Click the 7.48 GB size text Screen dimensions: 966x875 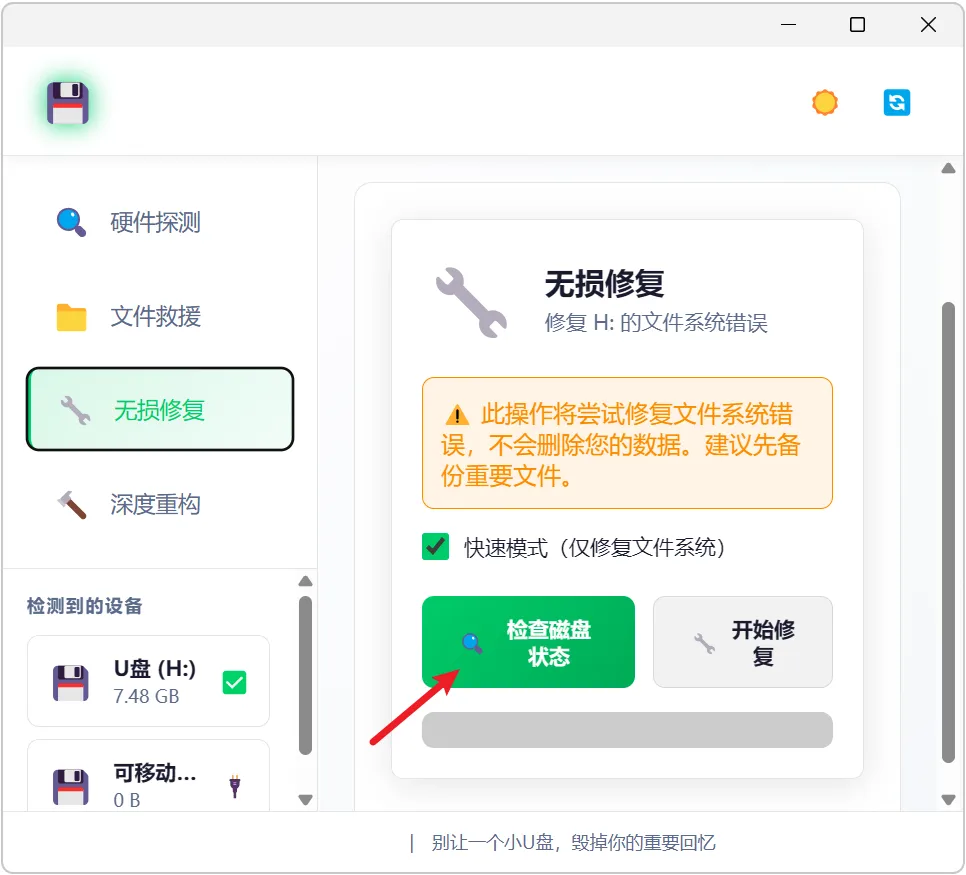pyautogui.click(x=146, y=696)
